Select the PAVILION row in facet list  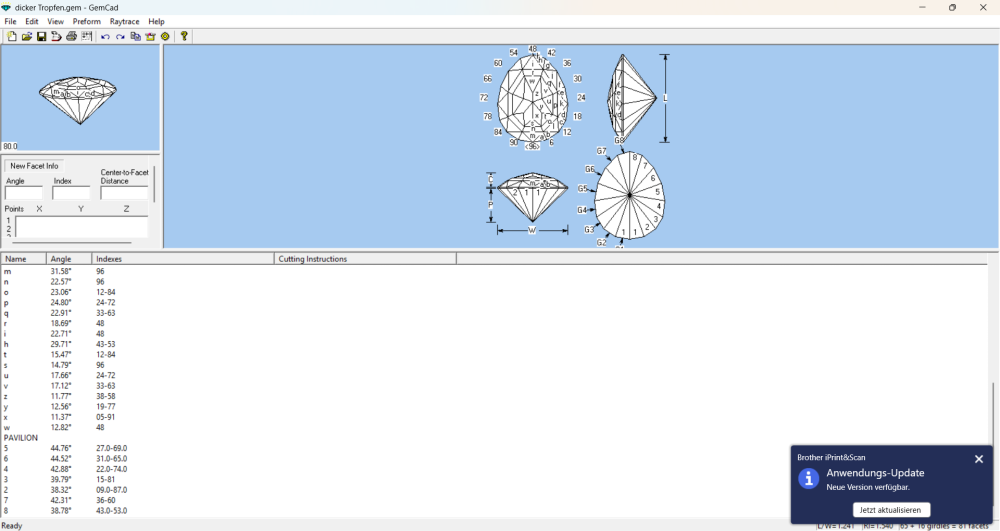pos(21,438)
